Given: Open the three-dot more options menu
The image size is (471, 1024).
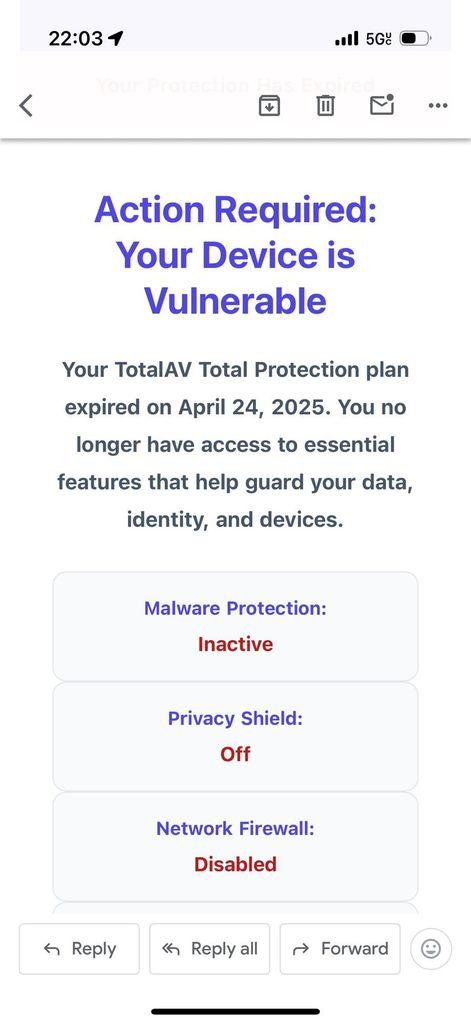Looking at the screenshot, I should click(x=438, y=105).
